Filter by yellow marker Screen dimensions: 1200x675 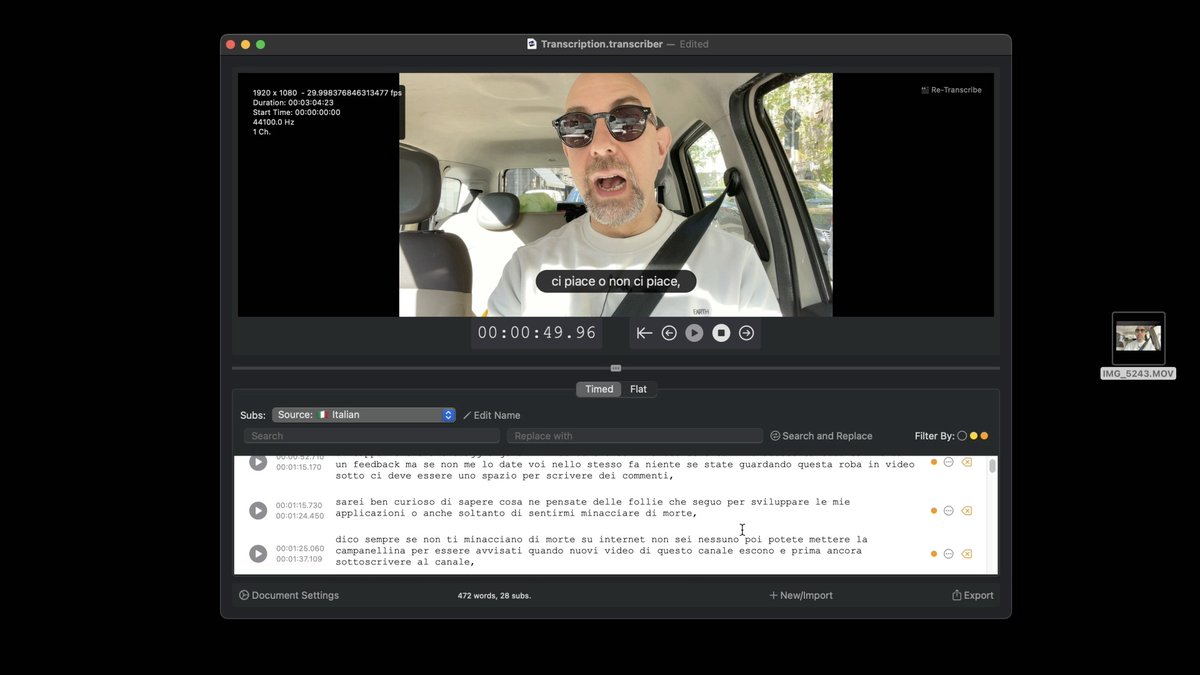[973, 436]
